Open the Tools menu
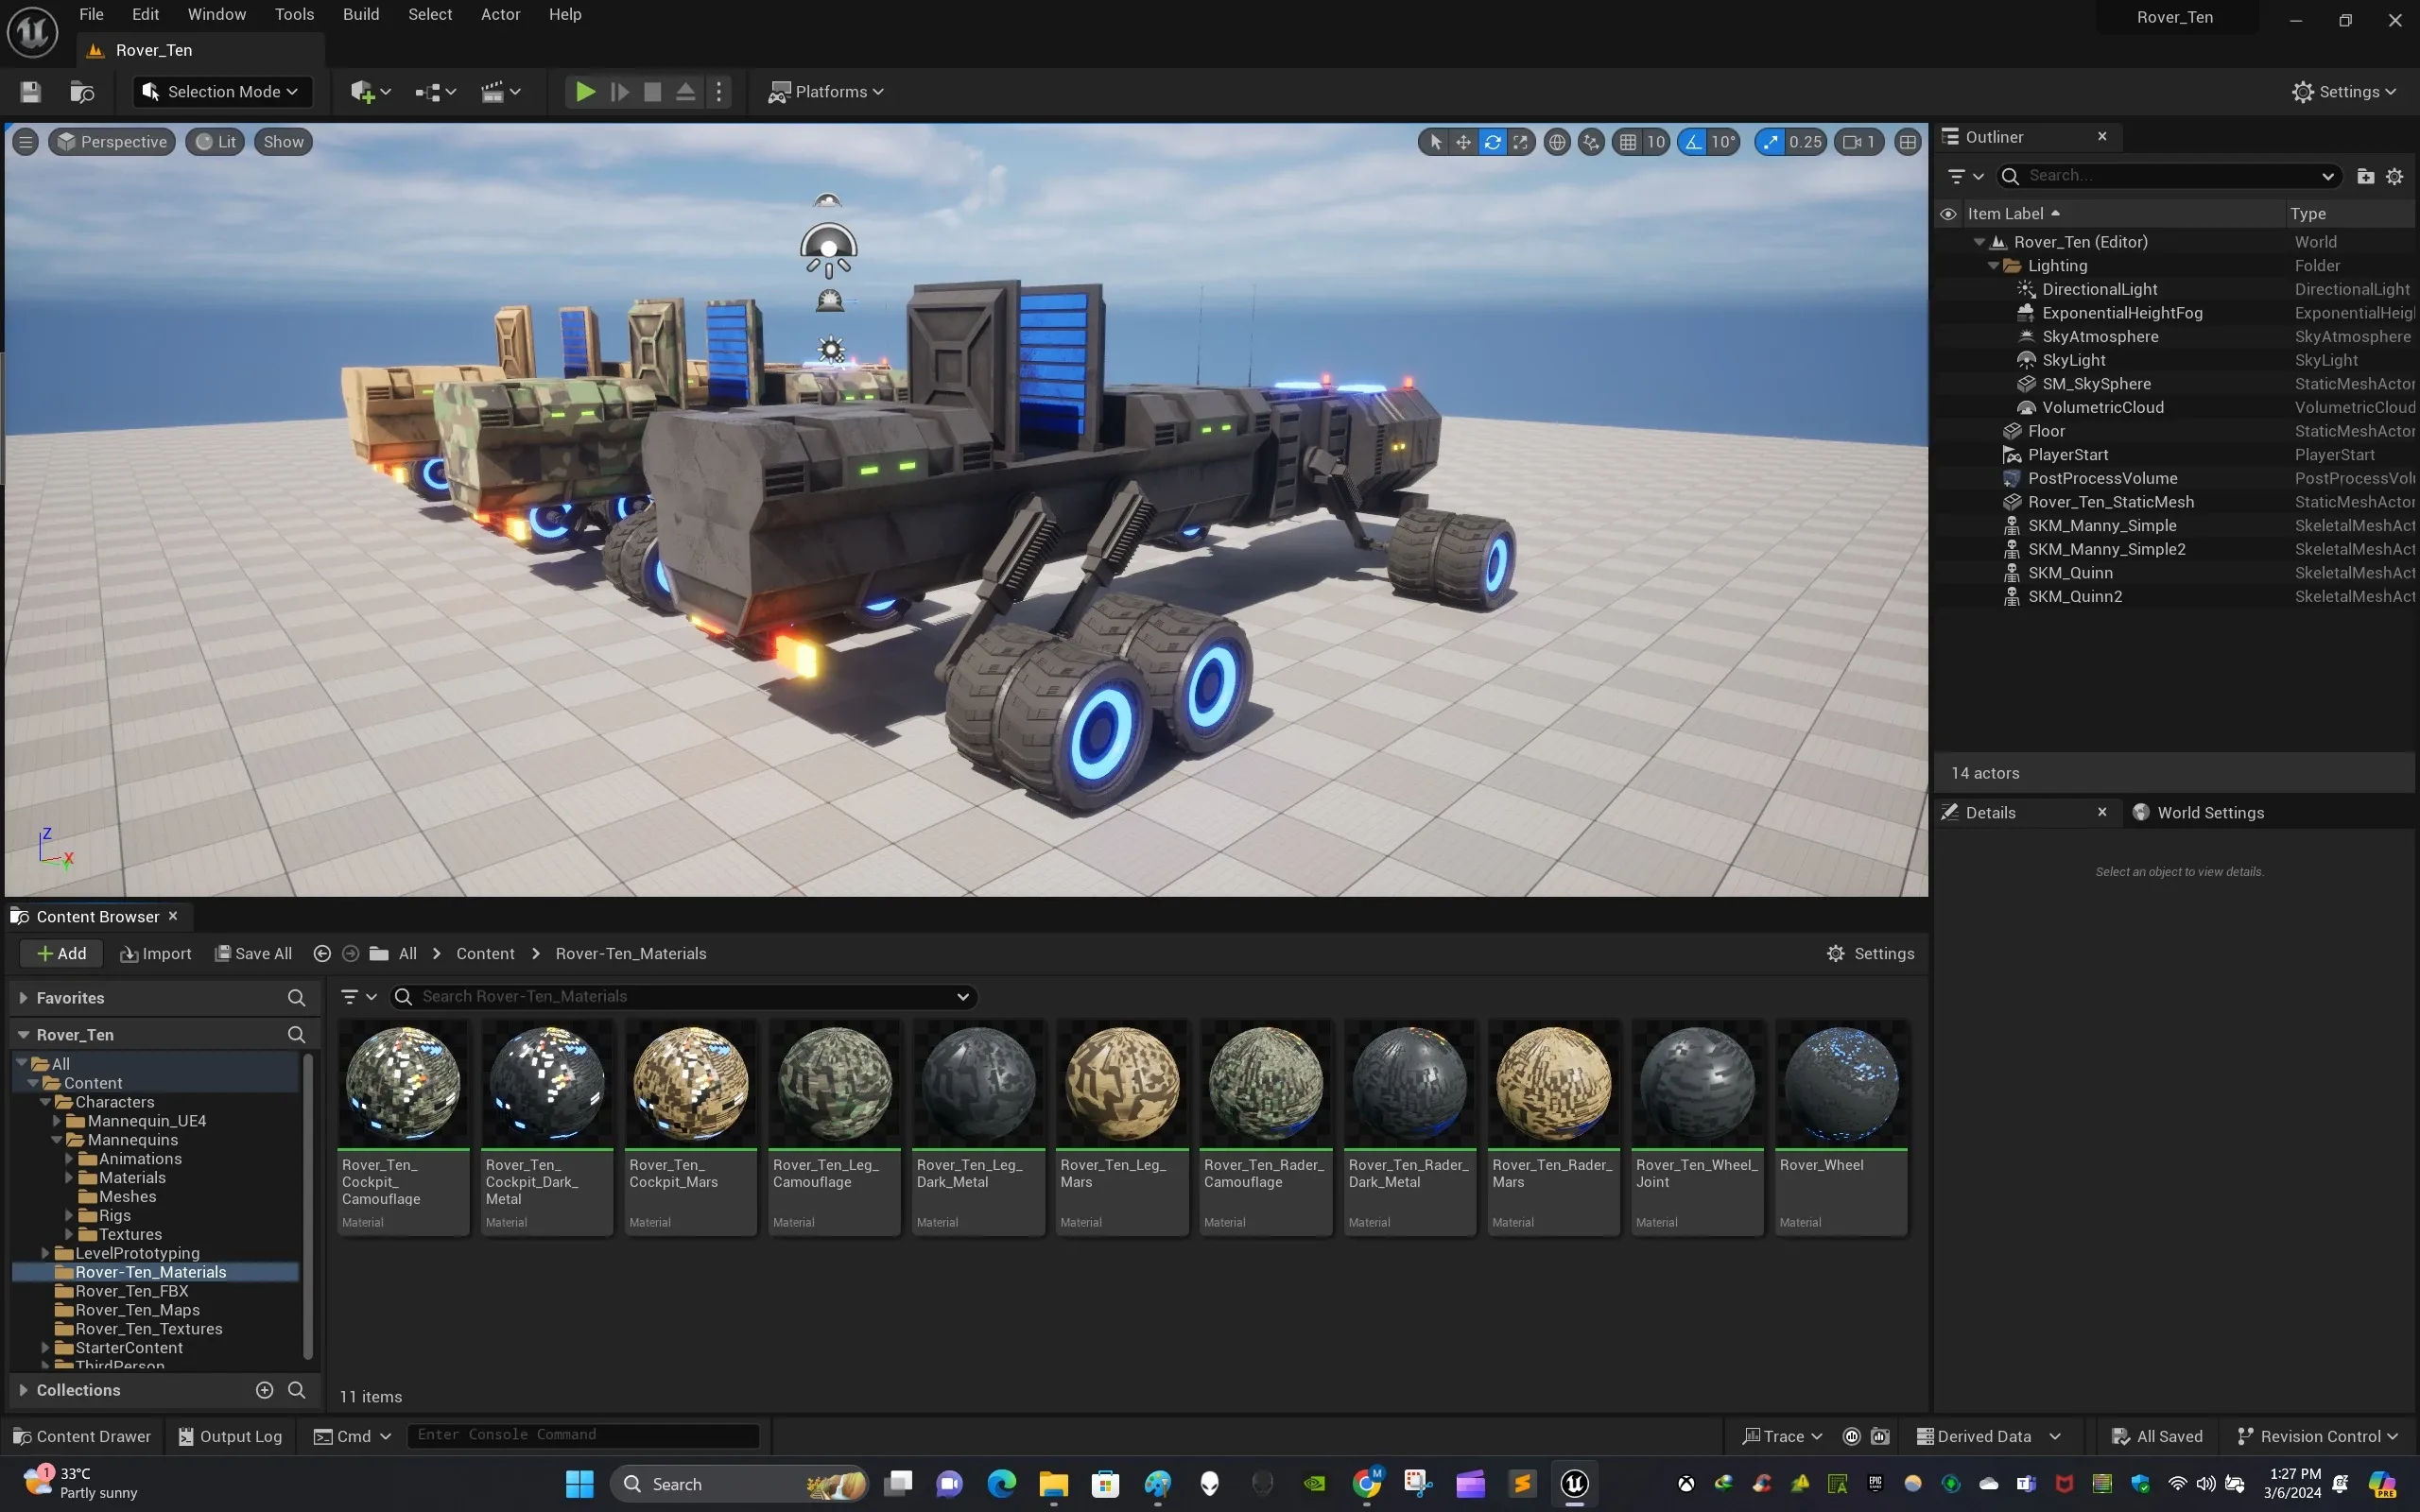This screenshot has height=1512, width=2420. point(294,14)
